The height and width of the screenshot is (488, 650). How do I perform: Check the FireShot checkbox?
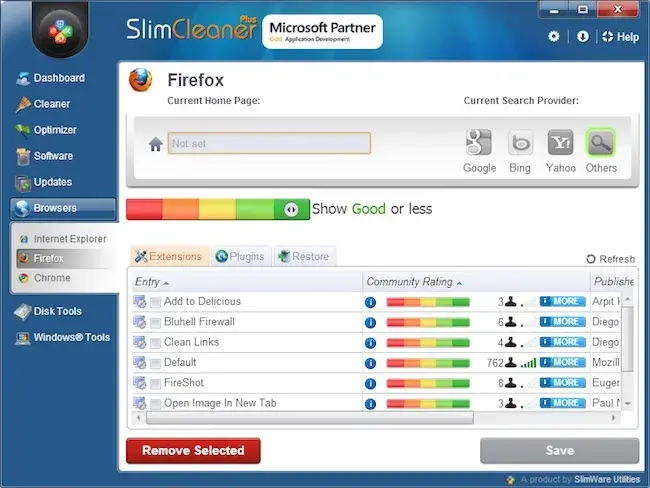155,384
